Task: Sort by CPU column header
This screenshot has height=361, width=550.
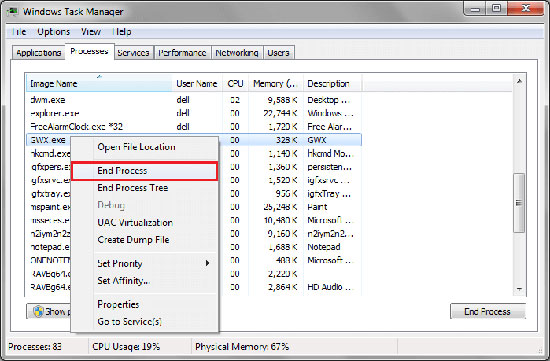Action: point(235,83)
